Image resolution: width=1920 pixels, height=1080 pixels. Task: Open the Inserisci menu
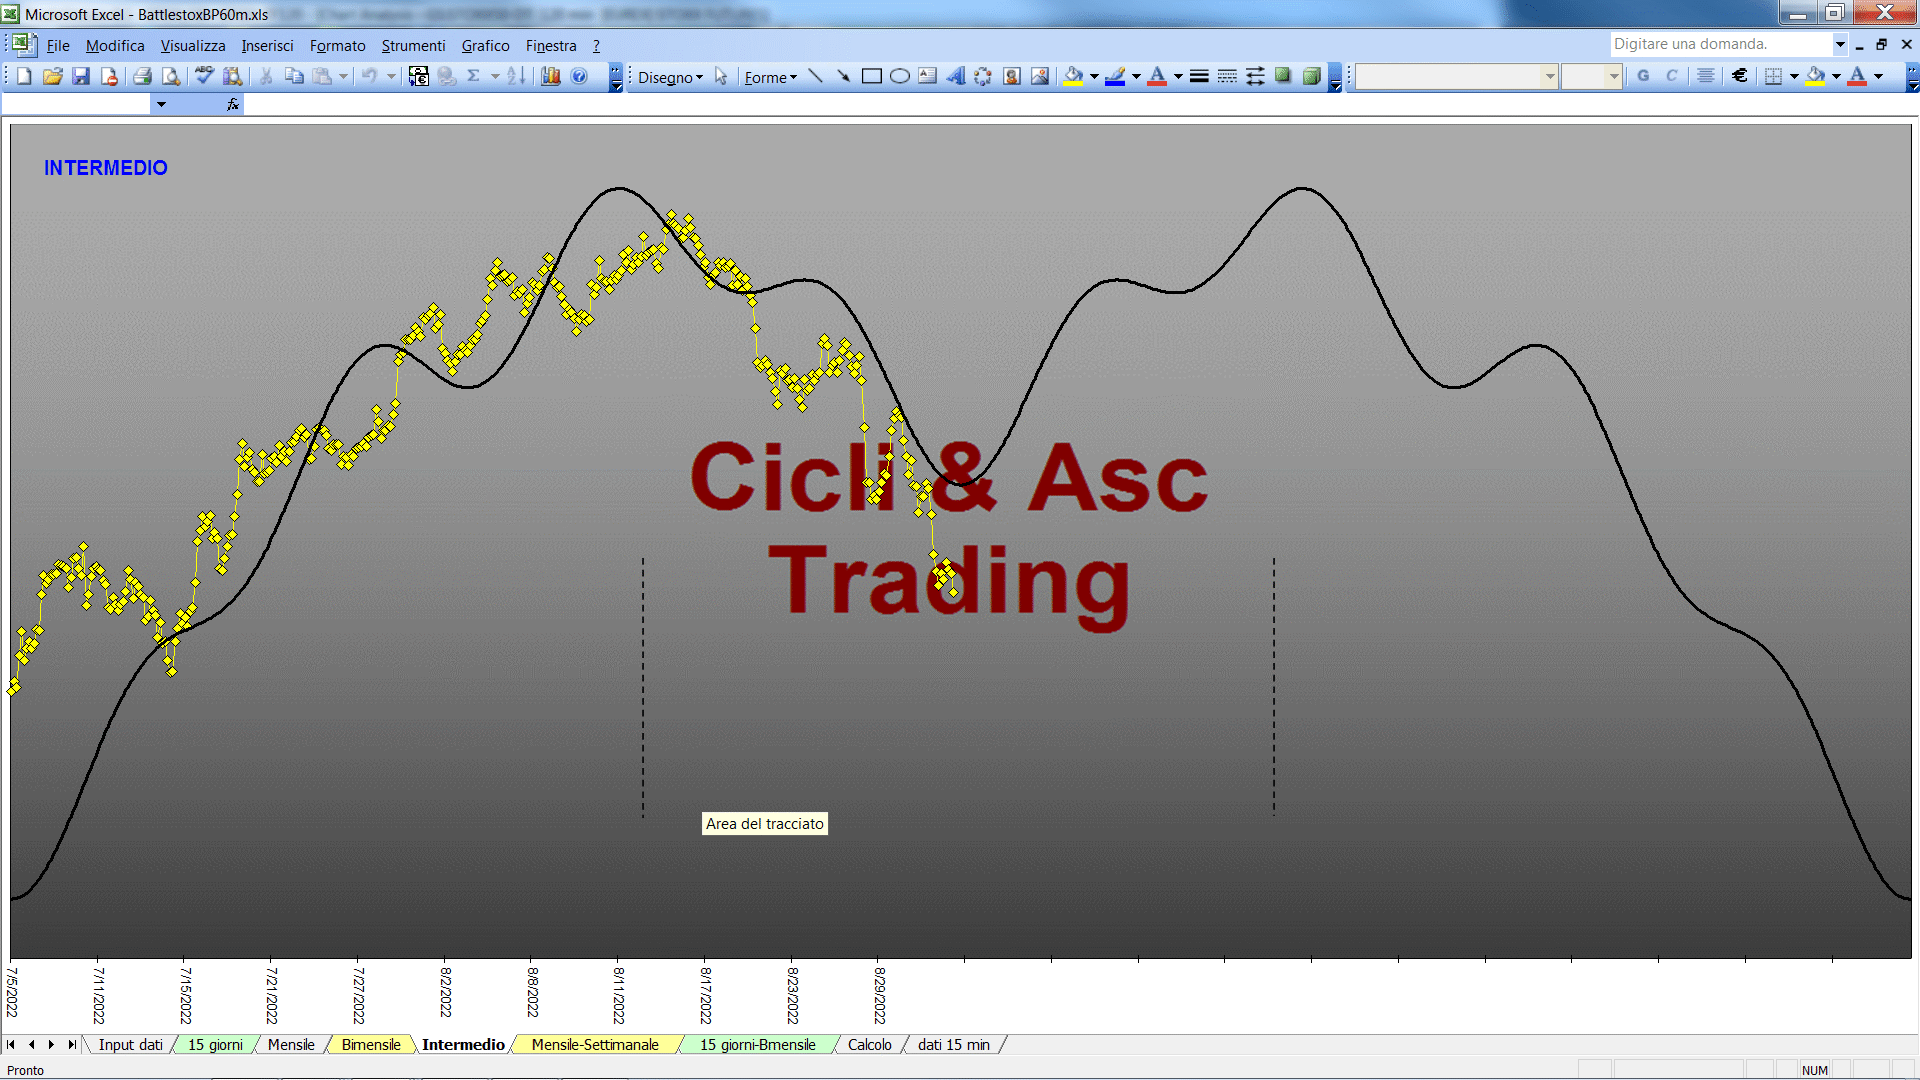[267, 45]
